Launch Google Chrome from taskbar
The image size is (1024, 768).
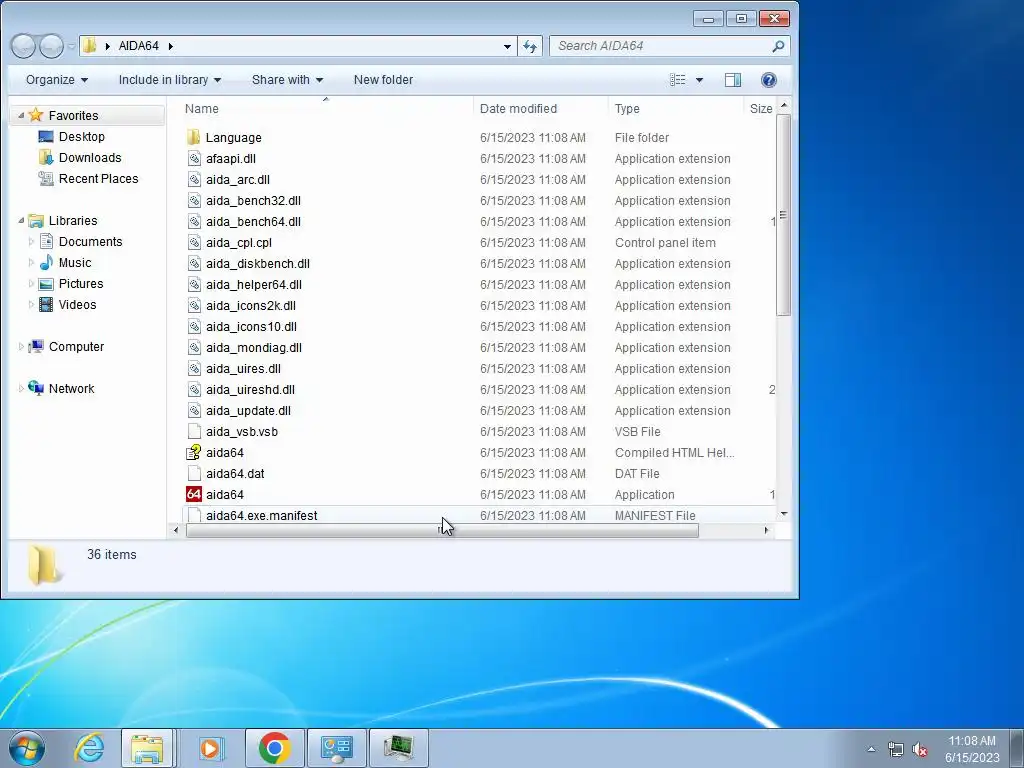click(x=274, y=748)
